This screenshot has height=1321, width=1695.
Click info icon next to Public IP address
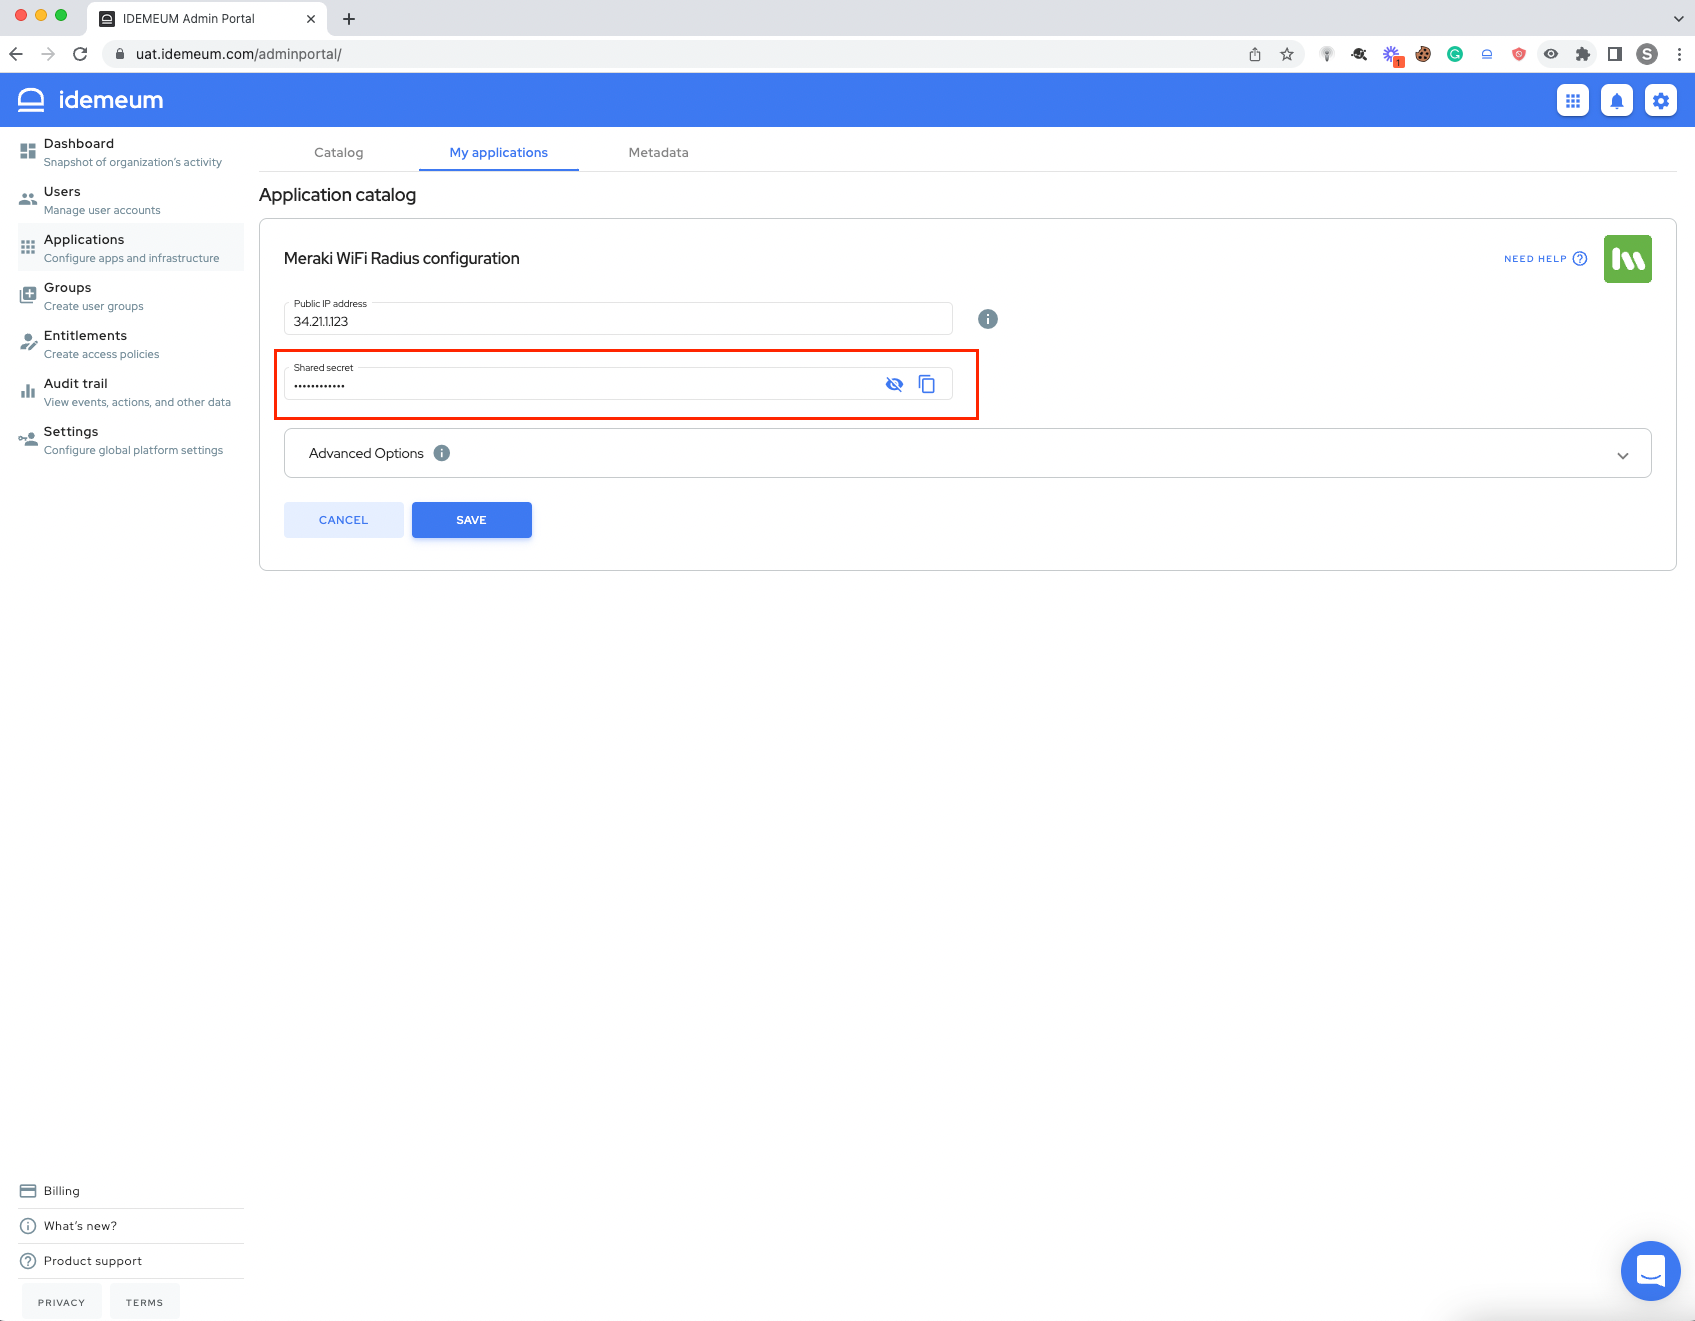tap(988, 319)
